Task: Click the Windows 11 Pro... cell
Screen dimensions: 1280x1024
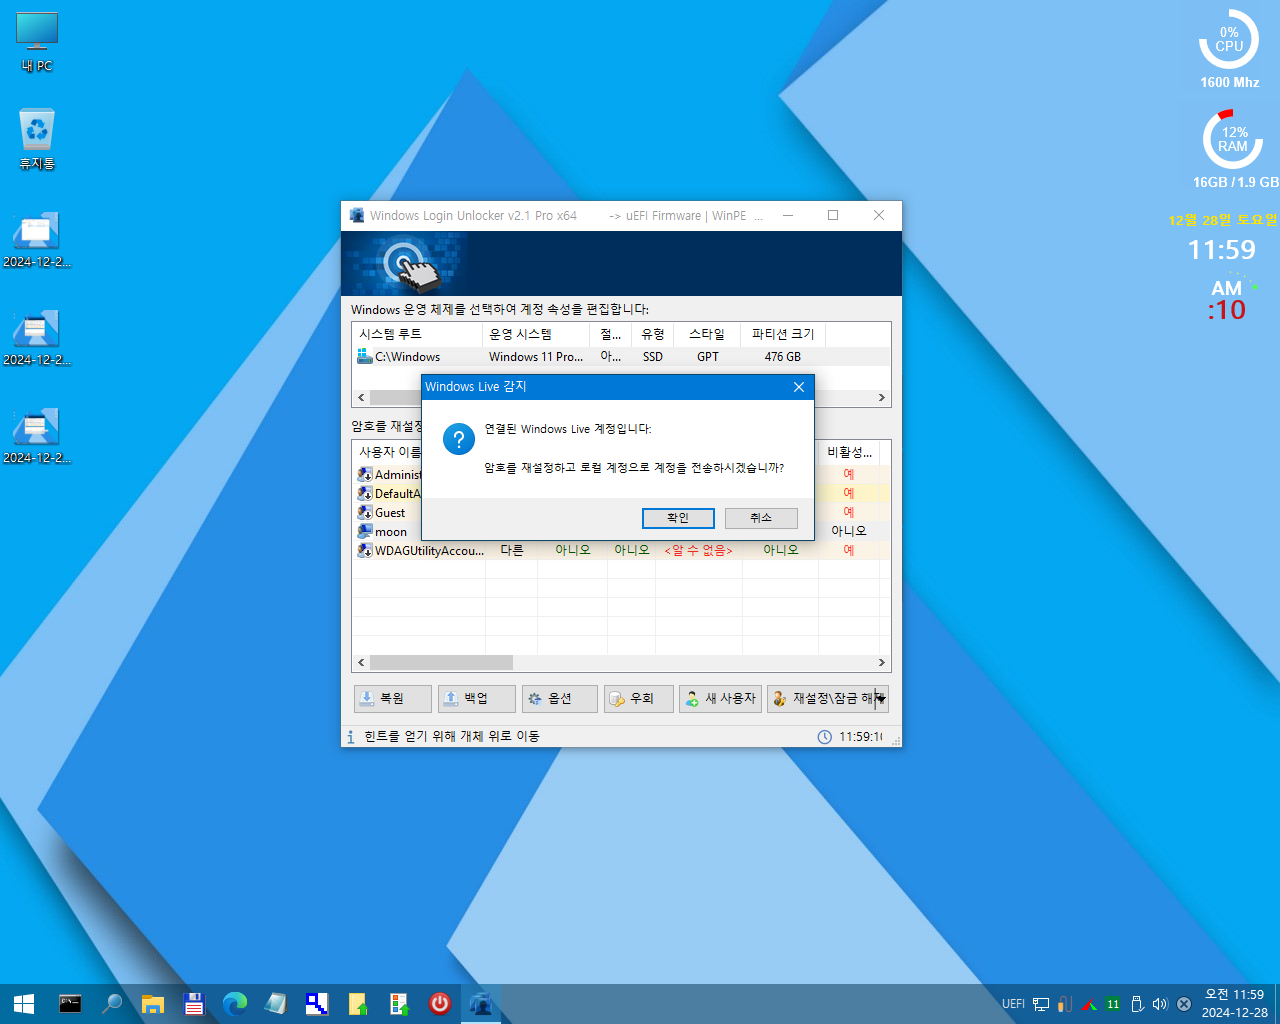Action: 536,357
